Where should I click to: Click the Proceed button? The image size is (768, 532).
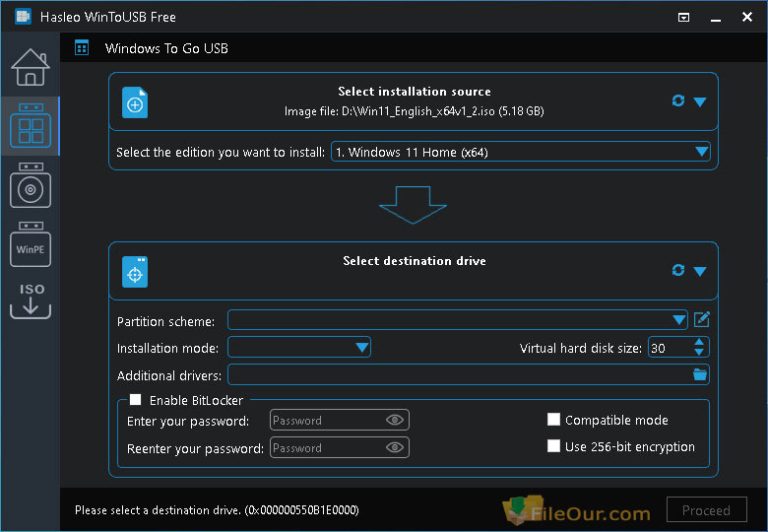706,510
